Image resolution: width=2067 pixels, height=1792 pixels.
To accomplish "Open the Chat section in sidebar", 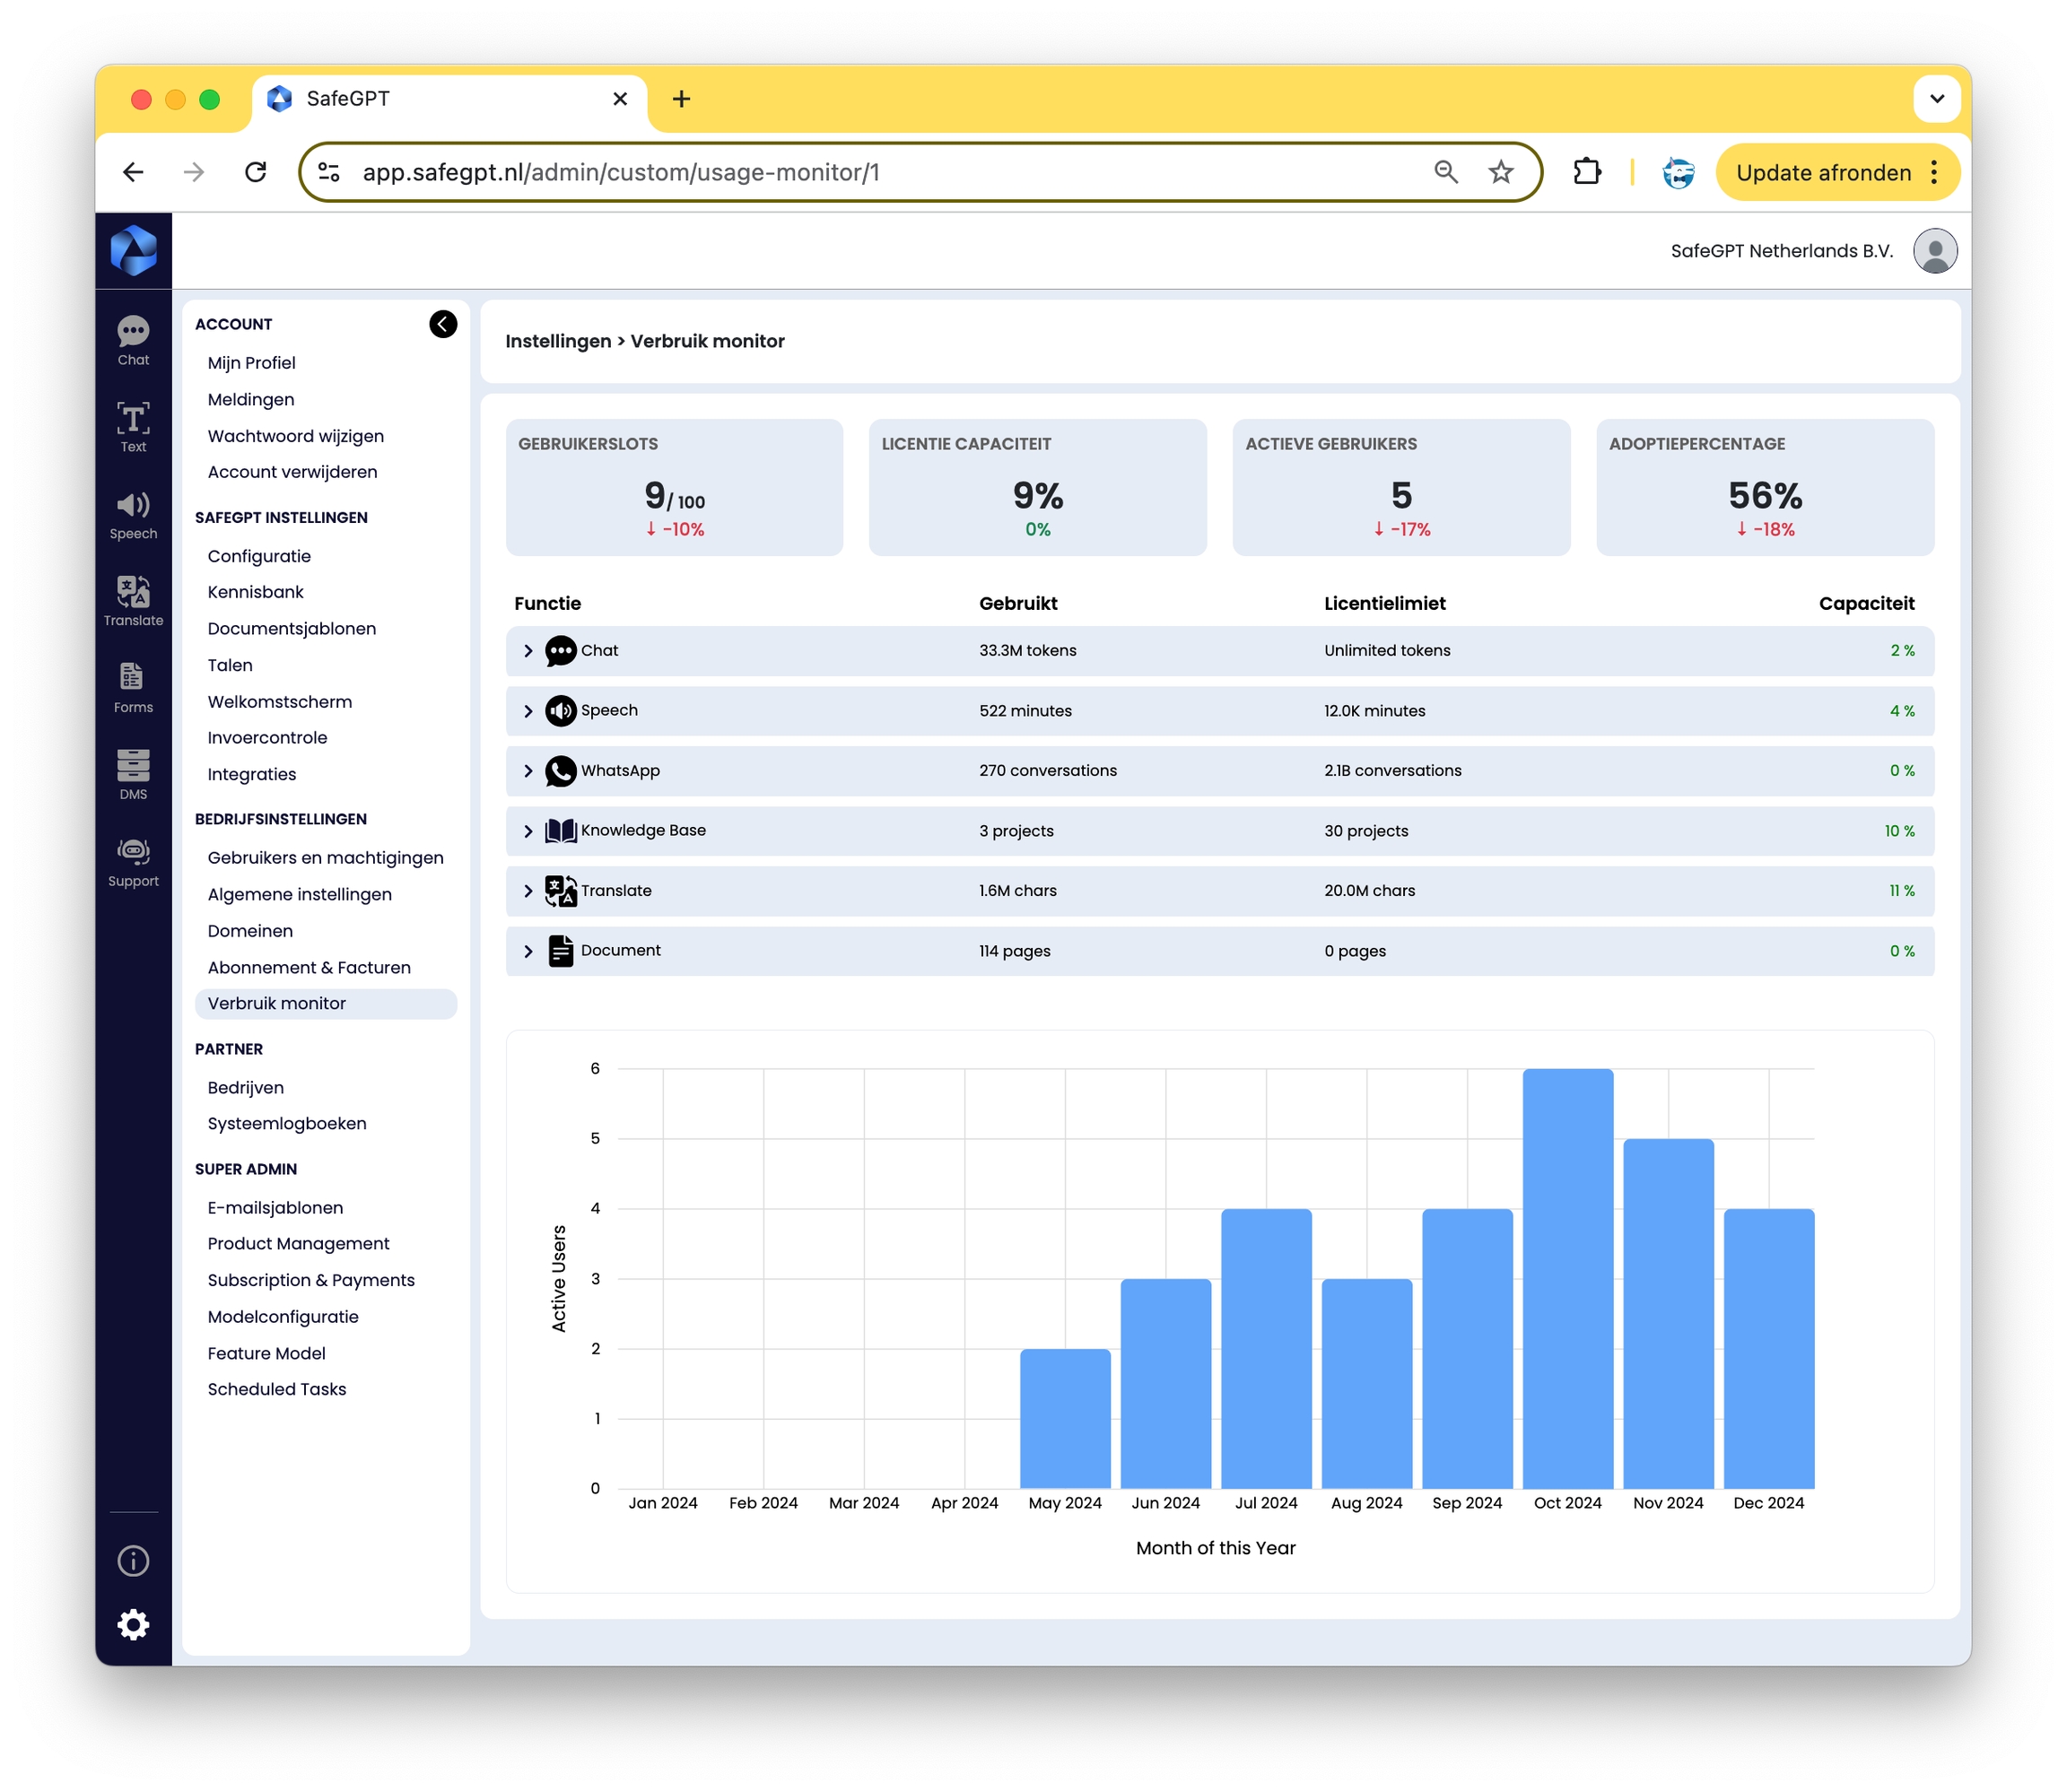I will [x=133, y=340].
